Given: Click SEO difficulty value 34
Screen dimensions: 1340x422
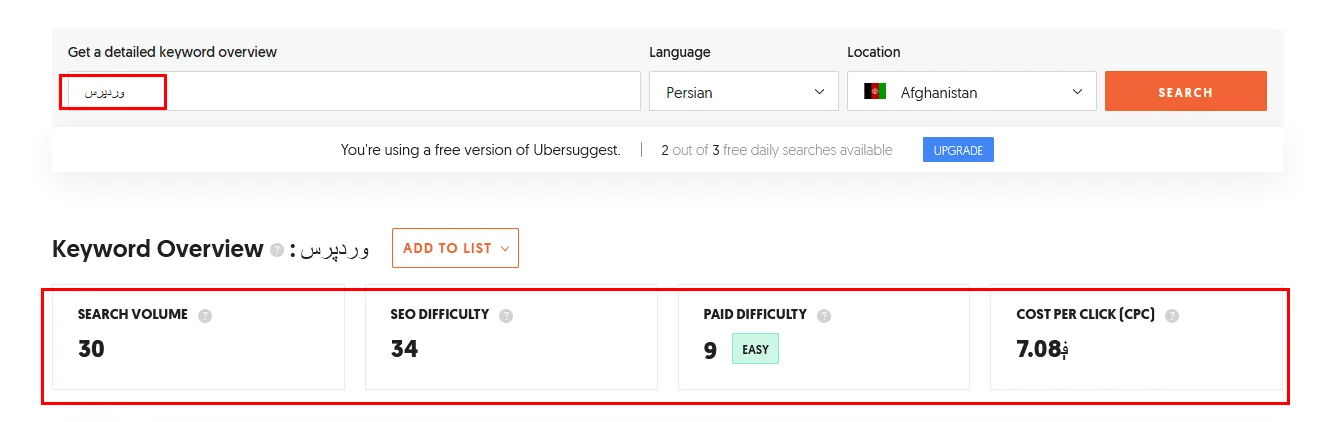Looking at the screenshot, I should coord(404,349).
